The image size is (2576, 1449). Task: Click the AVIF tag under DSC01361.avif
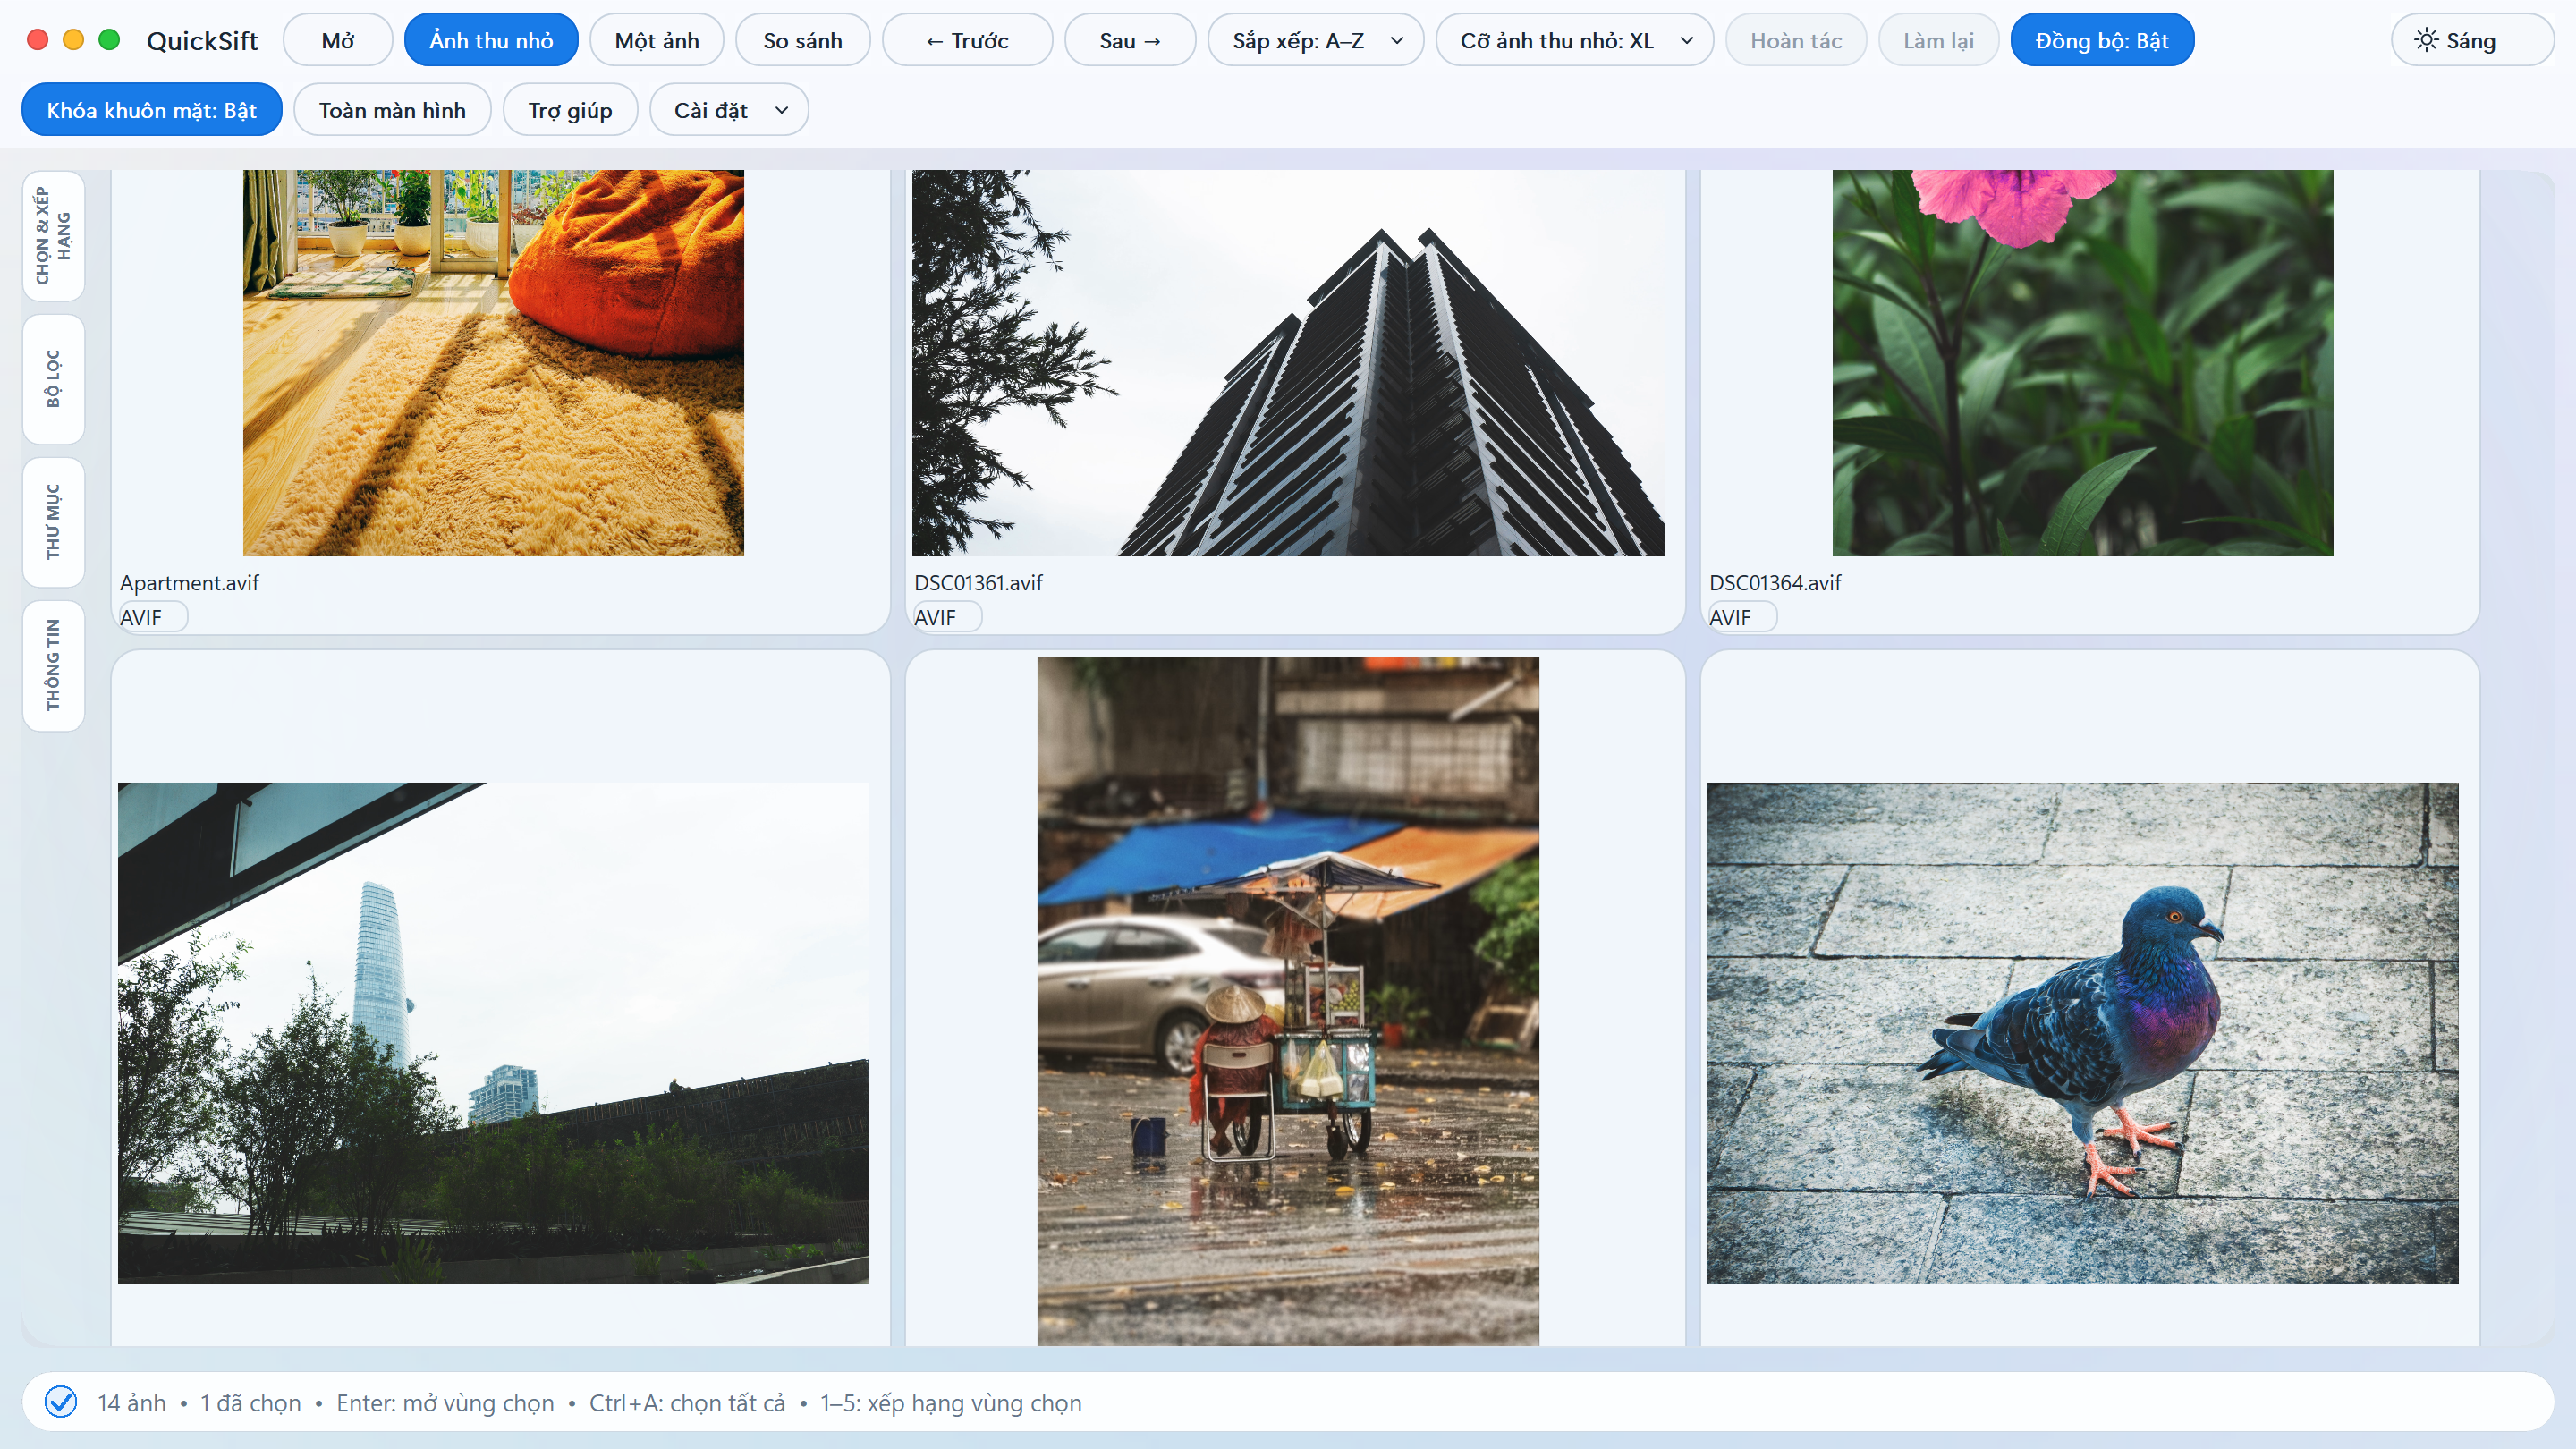[946, 617]
